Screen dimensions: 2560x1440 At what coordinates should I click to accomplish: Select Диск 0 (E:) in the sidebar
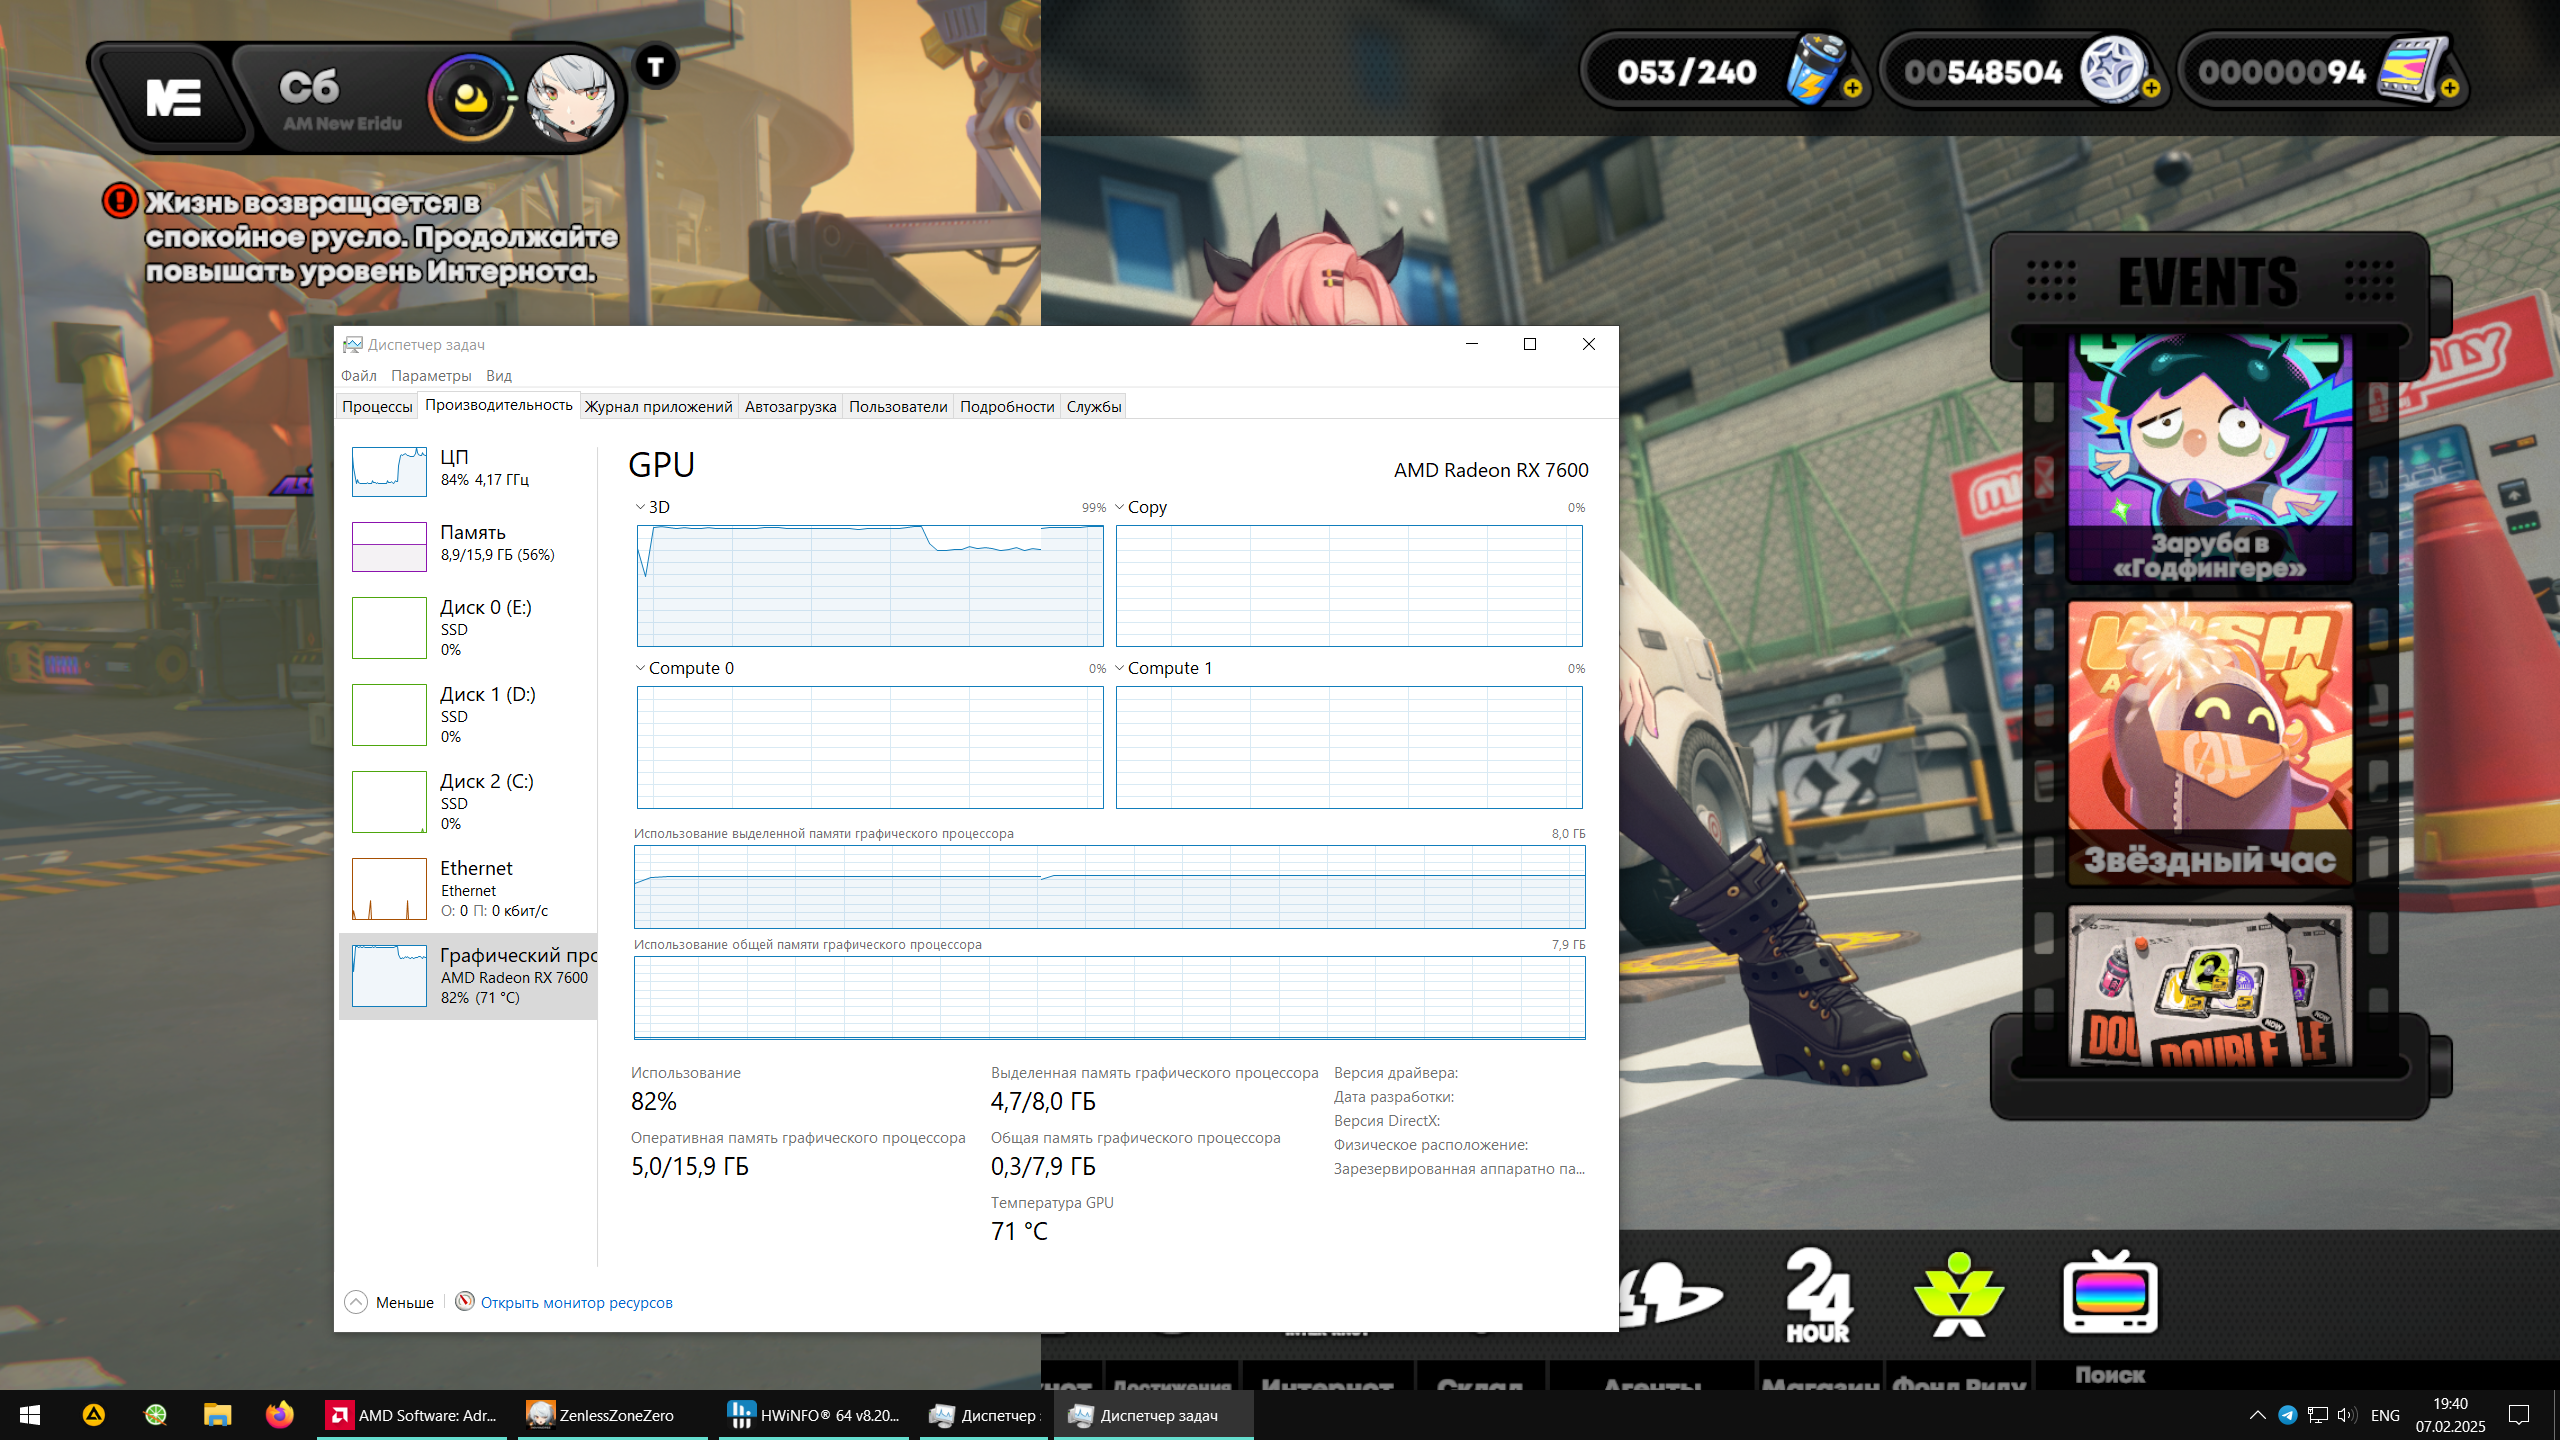coord(468,628)
